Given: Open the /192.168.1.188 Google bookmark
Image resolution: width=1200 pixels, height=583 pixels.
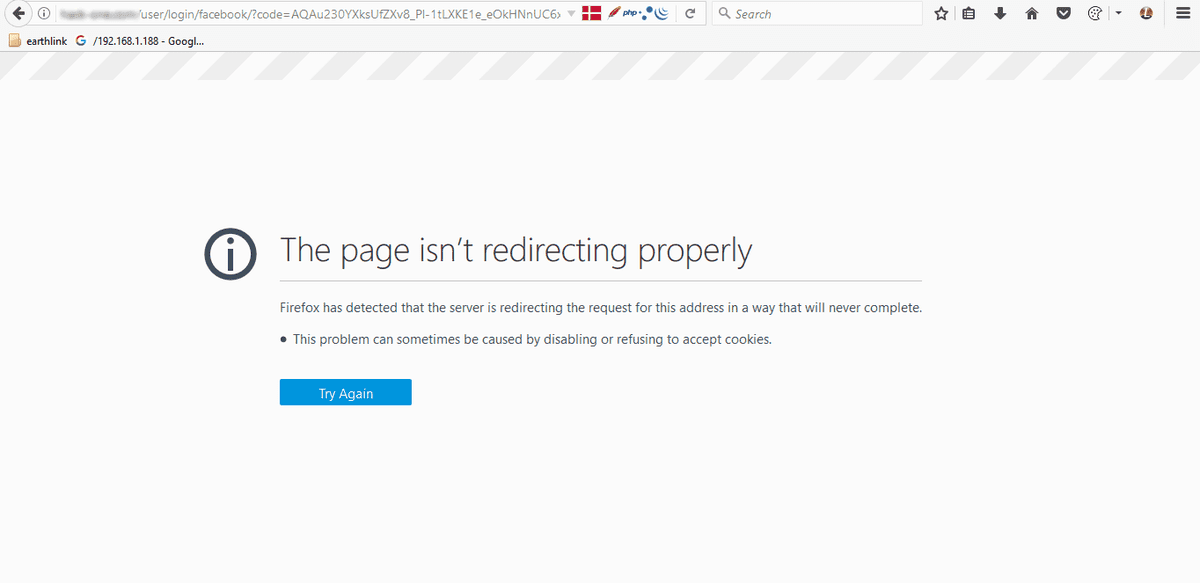Looking at the screenshot, I should [140, 41].
